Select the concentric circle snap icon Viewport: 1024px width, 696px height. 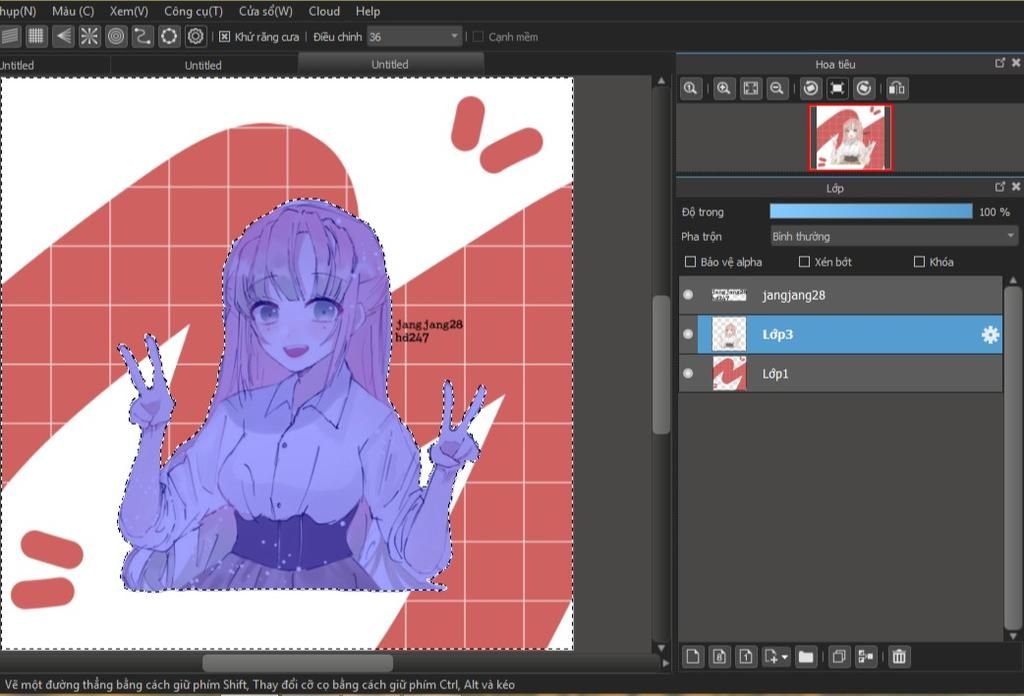click(x=116, y=37)
